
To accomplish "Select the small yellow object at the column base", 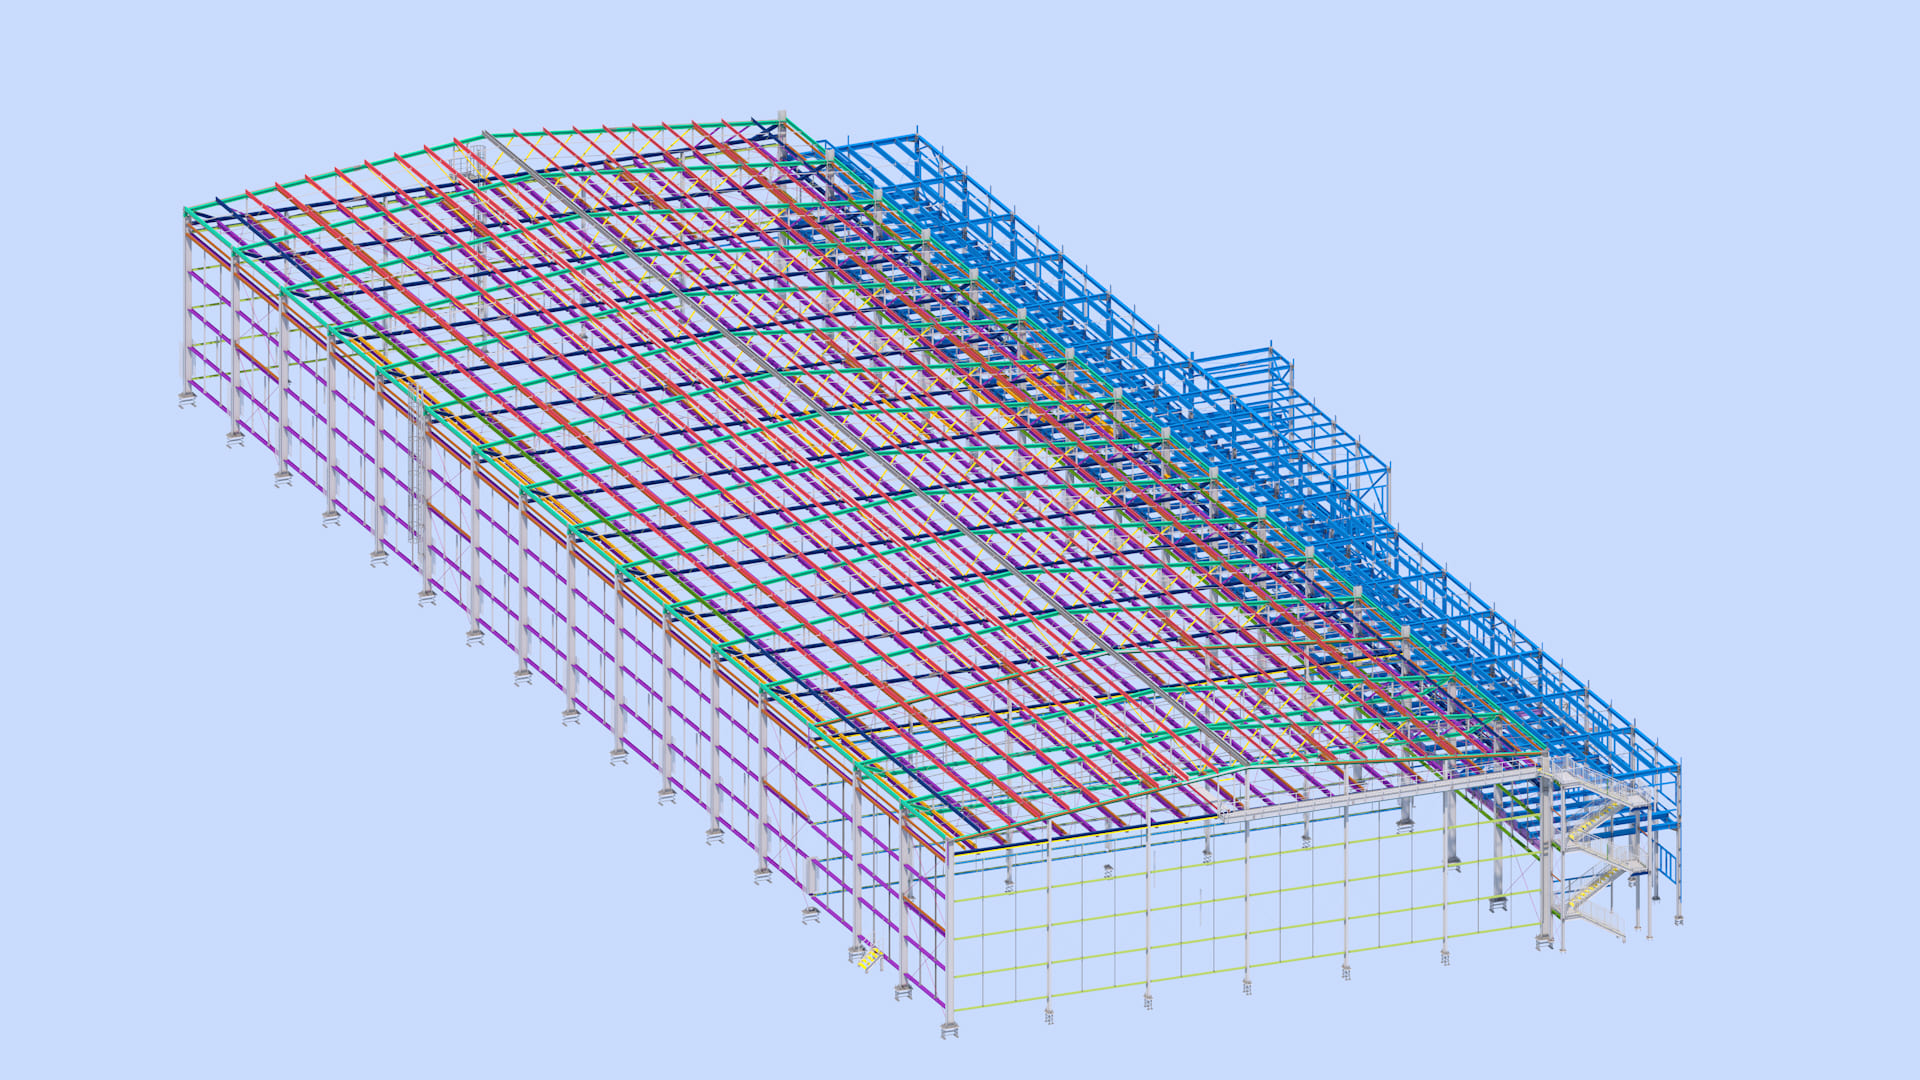I will point(868,960).
